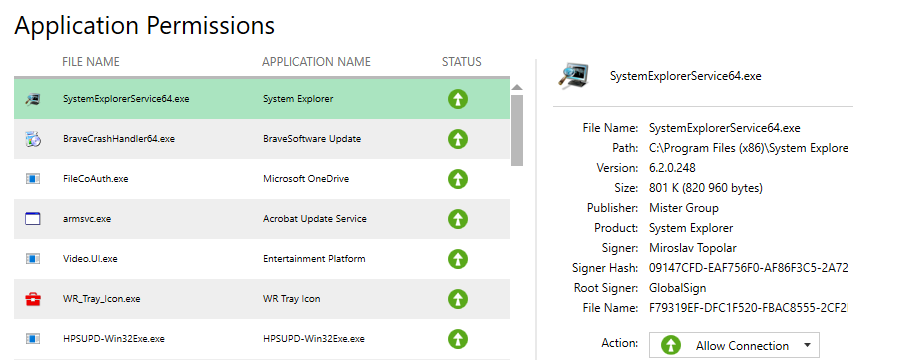This screenshot has width=908, height=360.
Task: Click the HPSUPD-Win32Exe.exe file icon
Action: pyautogui.click(x=32, y=339)
